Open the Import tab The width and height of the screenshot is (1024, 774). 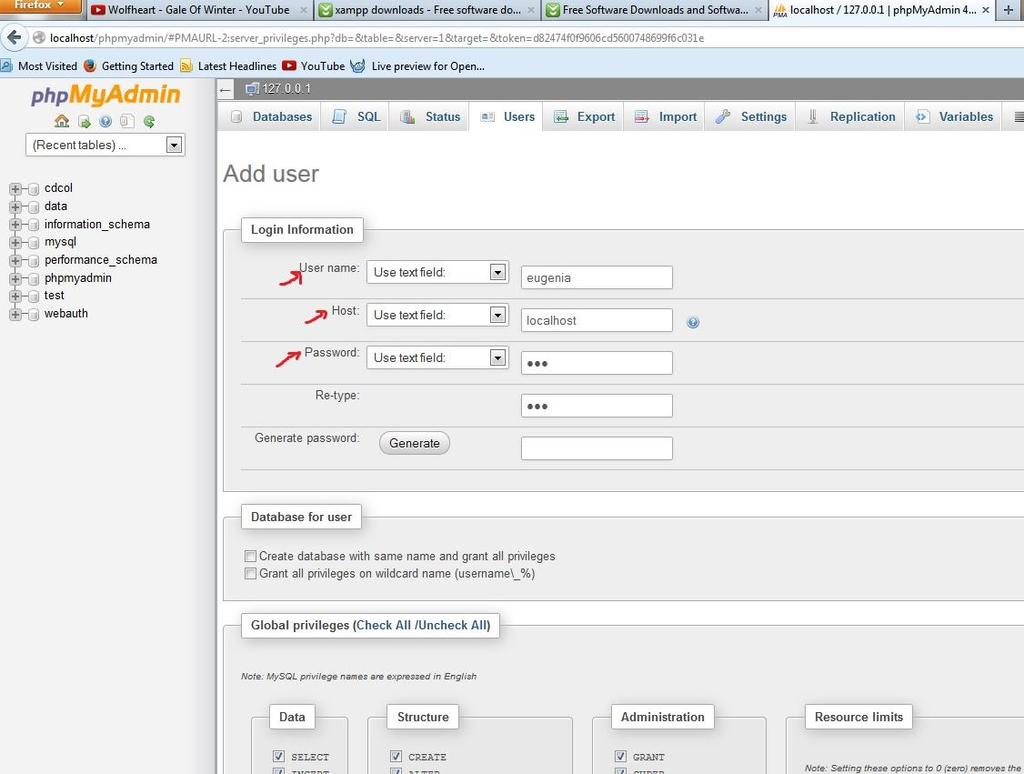click(x=665, y=117)
